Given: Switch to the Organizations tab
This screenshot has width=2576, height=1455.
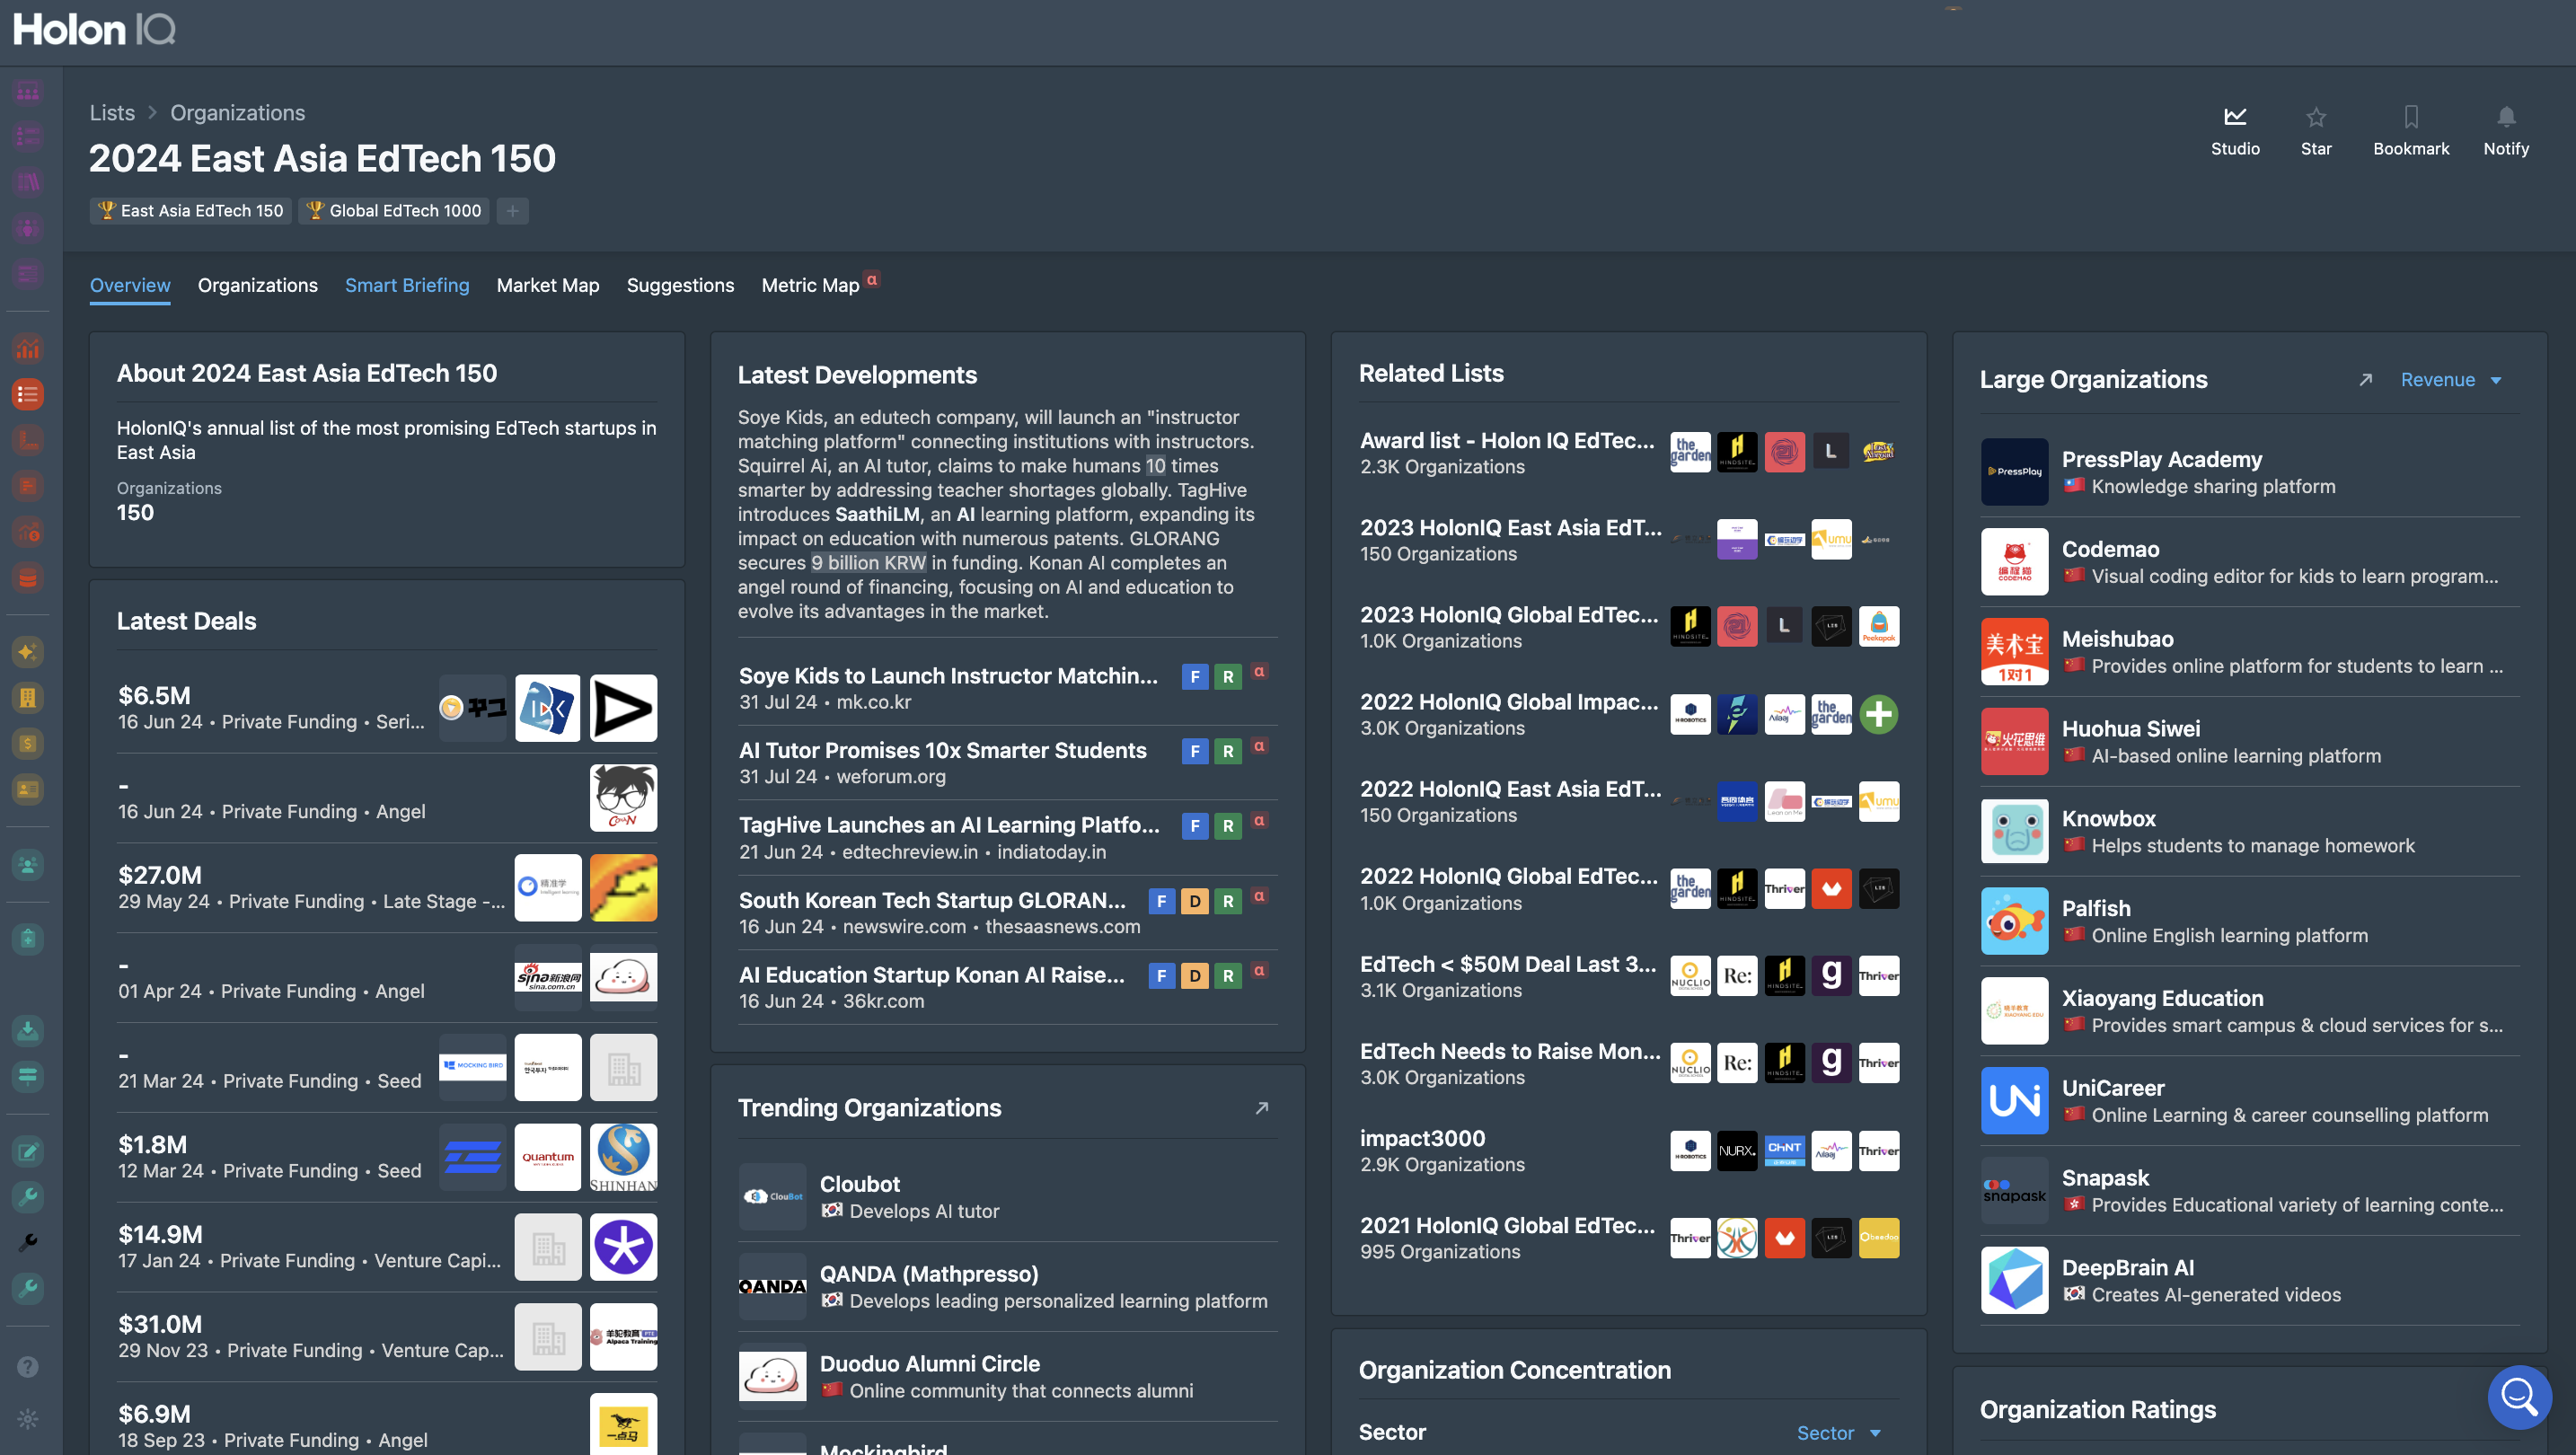Looking at the screenshot, I should pyautogui.click(x=258, y=285).
